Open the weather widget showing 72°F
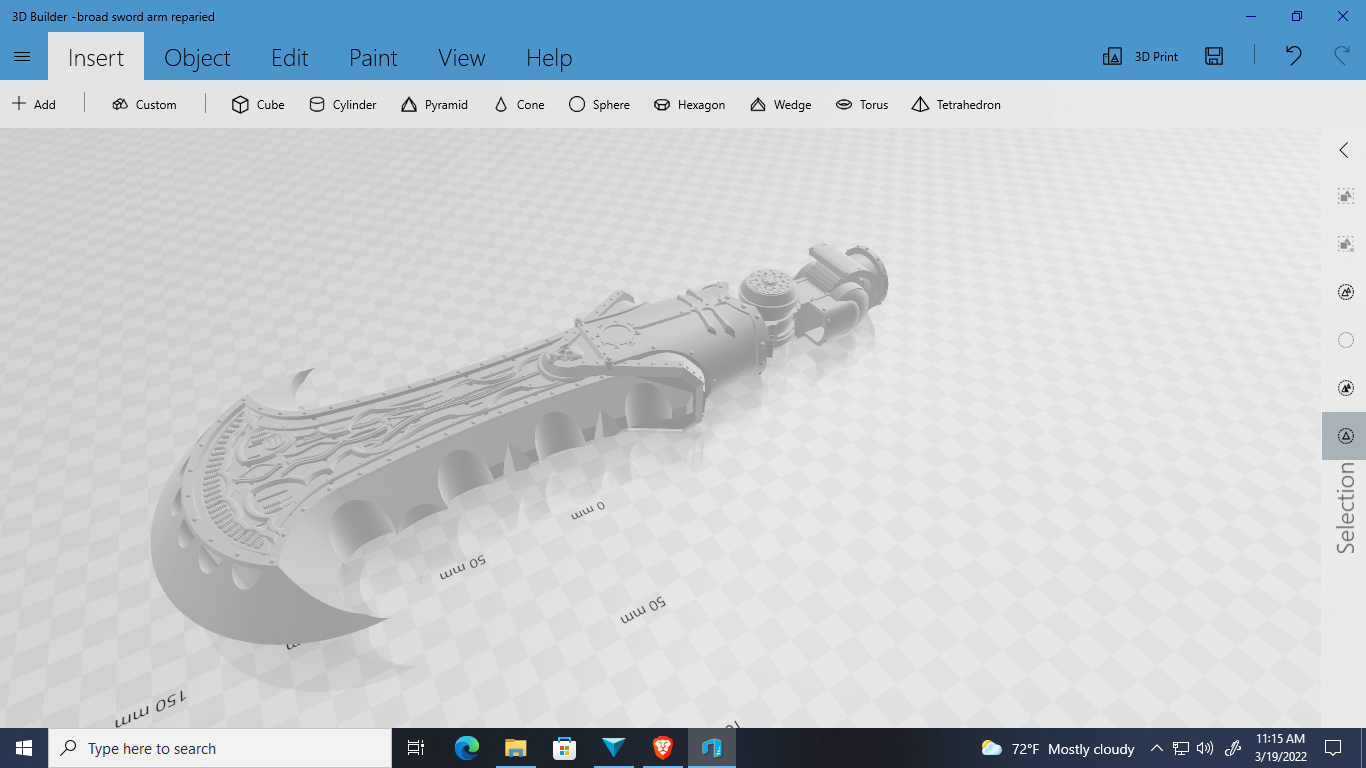 point(1058,748)
